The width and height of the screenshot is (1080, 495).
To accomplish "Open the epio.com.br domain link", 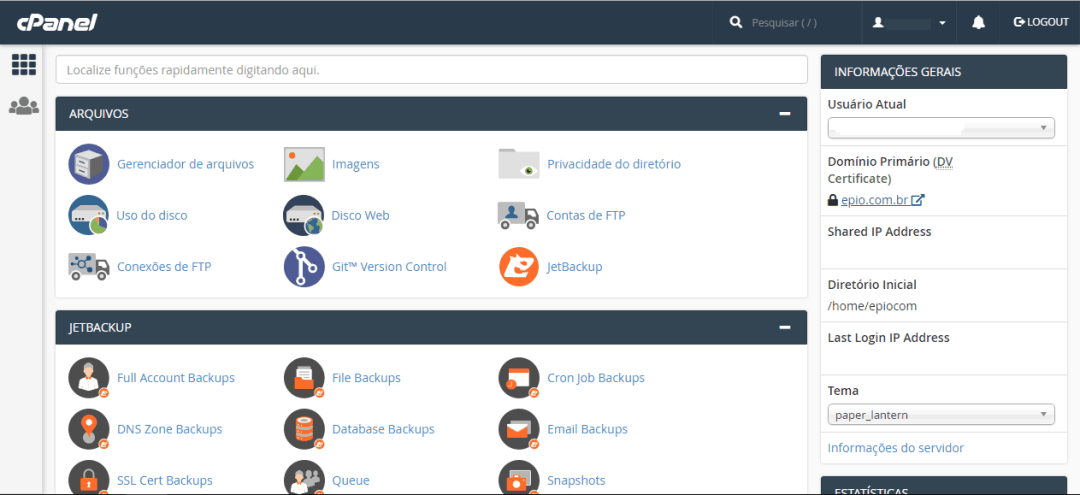I will [x=874, y=200].
